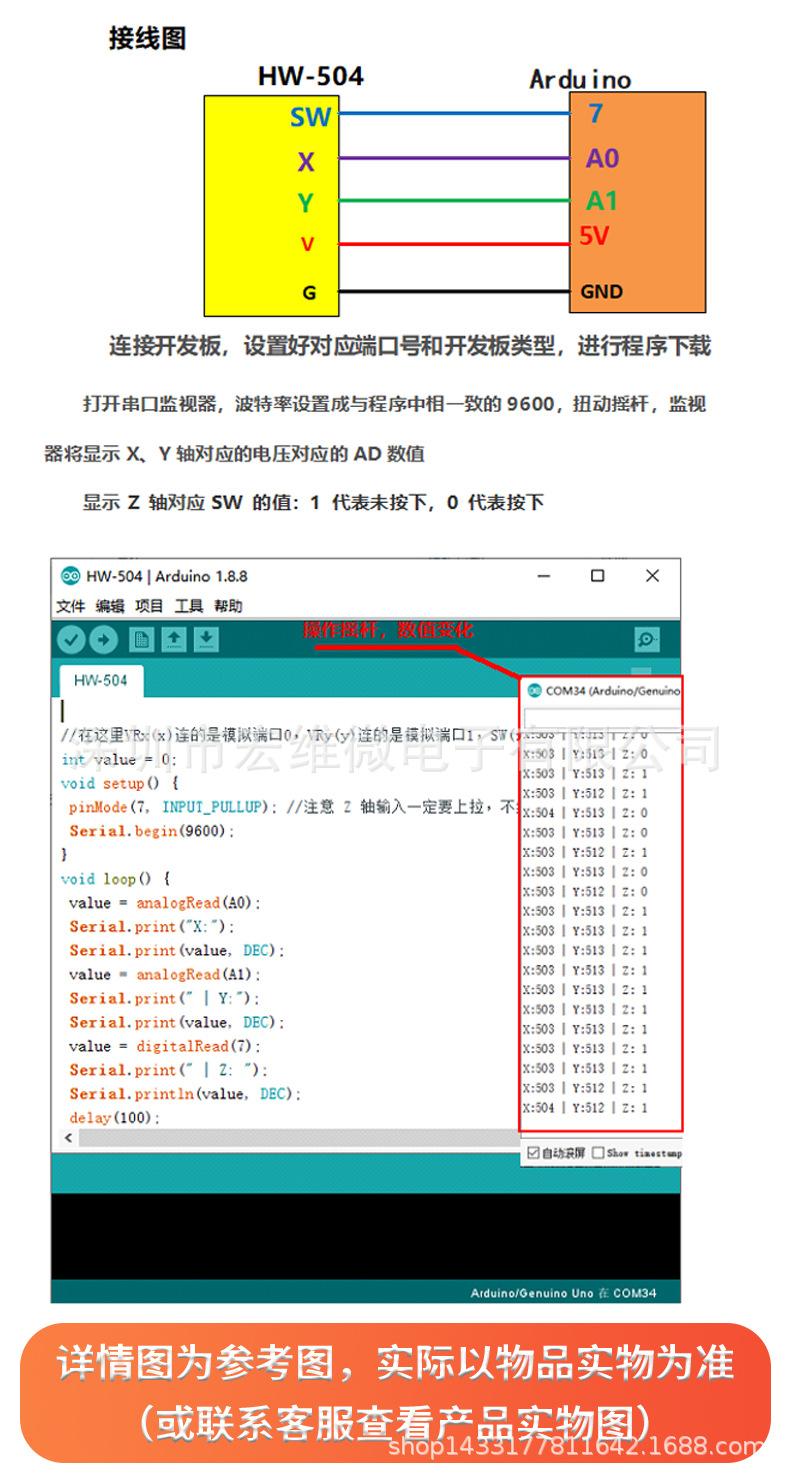The height and width of the screenshot is (1478, 790).
Task: Create a new sketch via toolbar icon
Action: 142,639
